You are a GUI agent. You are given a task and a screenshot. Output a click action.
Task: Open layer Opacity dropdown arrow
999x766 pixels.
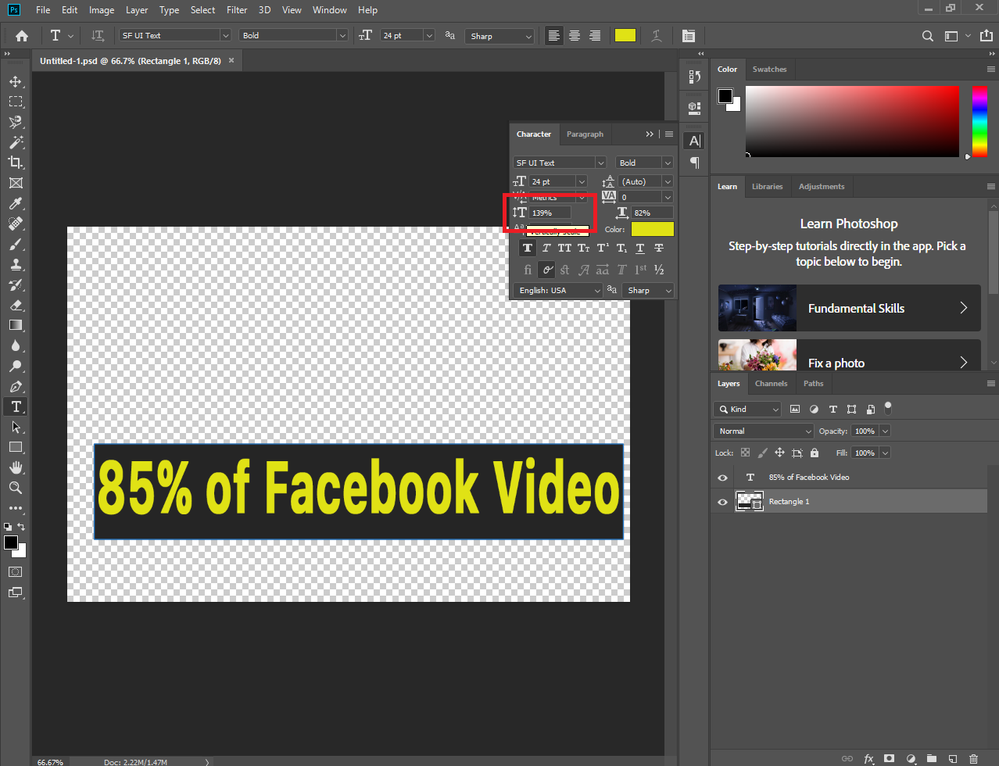tap(884, 431)
